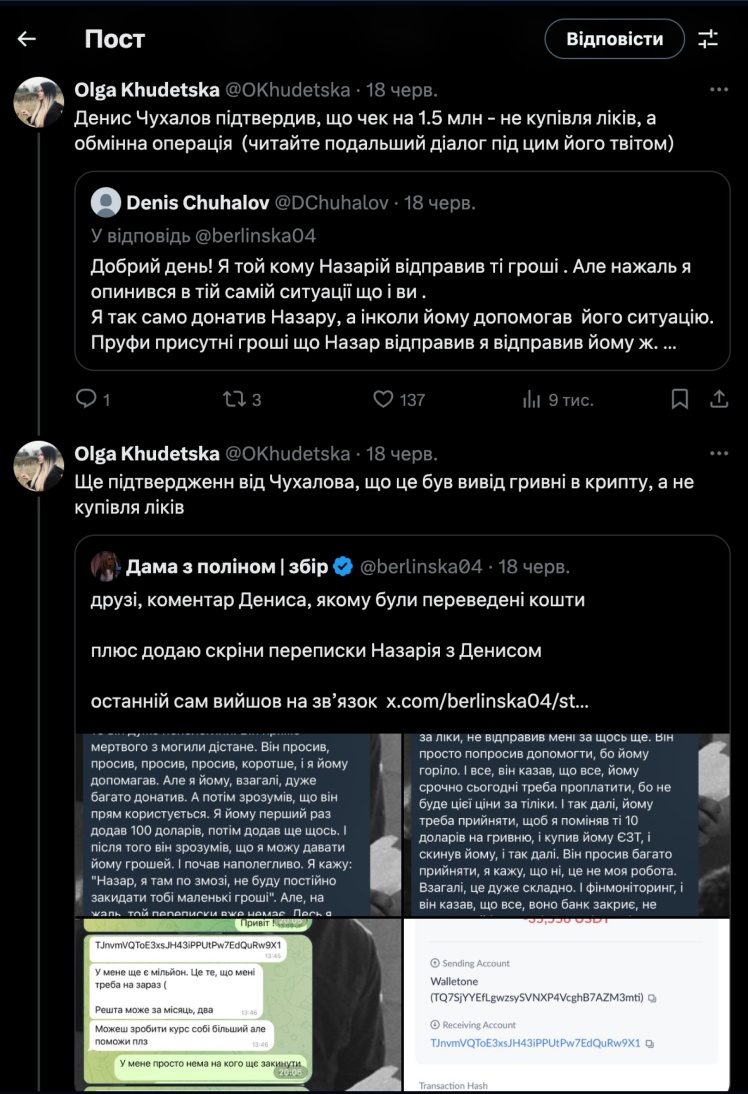Bookmark the first post

point(679,399)
